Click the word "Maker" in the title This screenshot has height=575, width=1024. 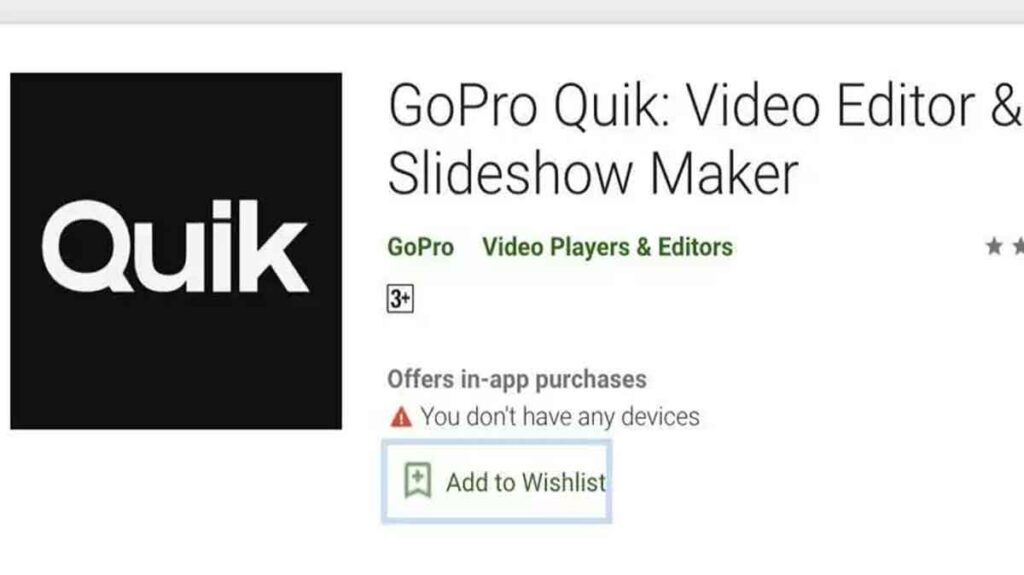[x=724, y=174]
